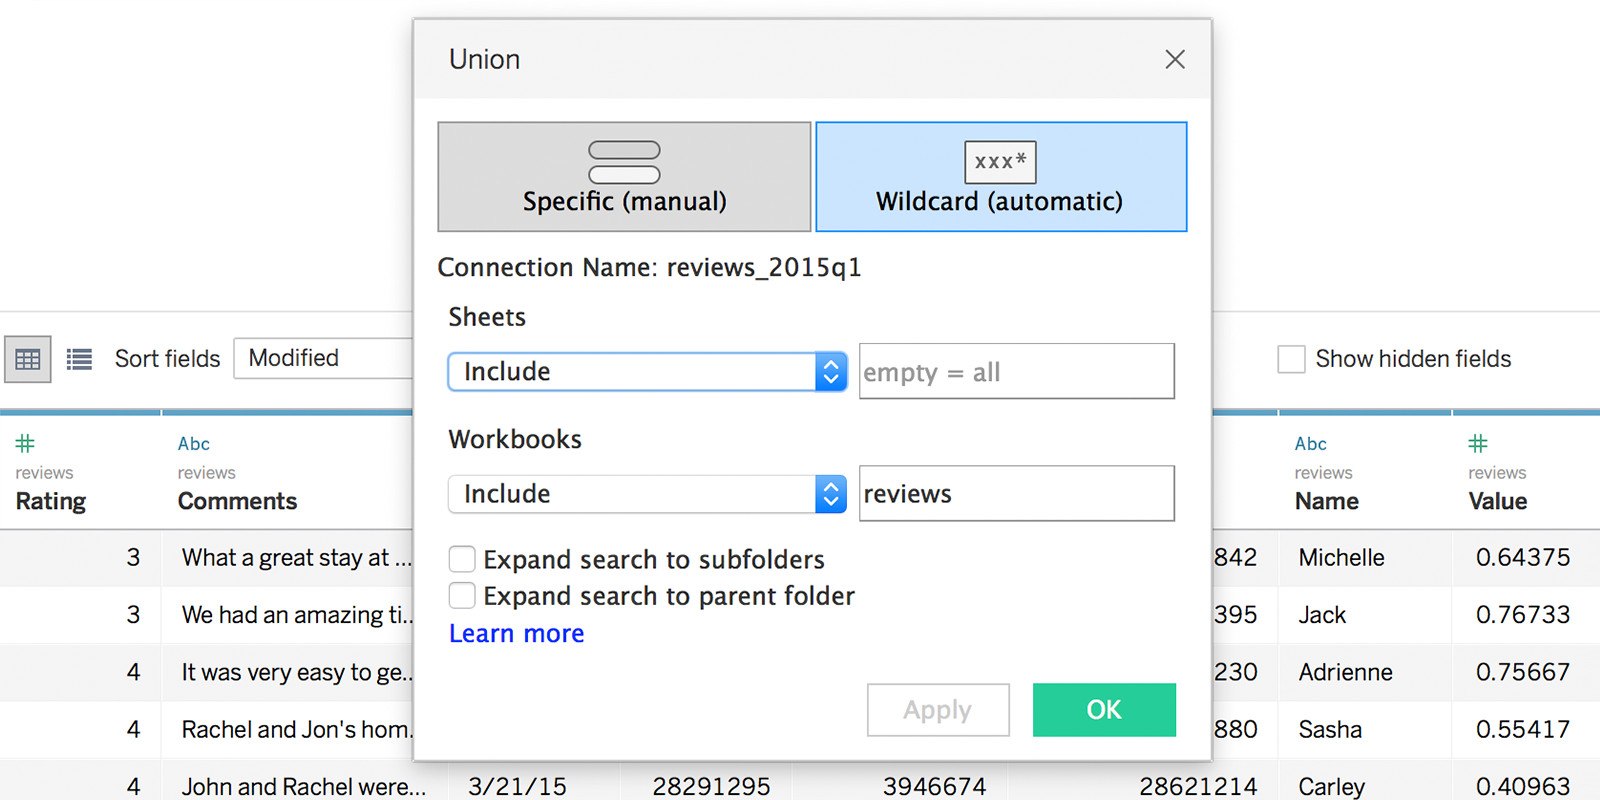The image size is (1600, 800).
Task: Open the Sheets Include dropdown
Action: pos(647,372)
